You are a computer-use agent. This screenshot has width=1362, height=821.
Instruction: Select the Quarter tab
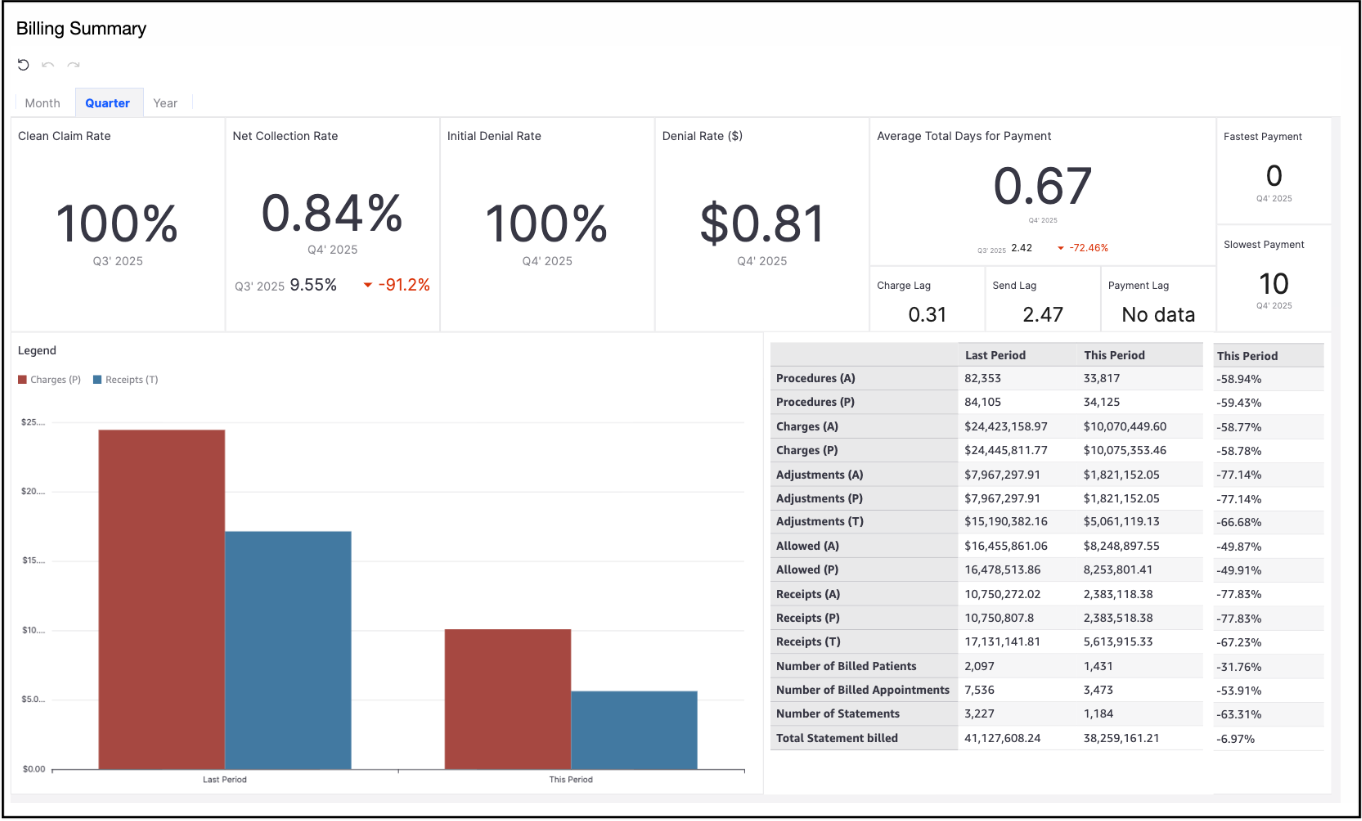click(107, 103)
